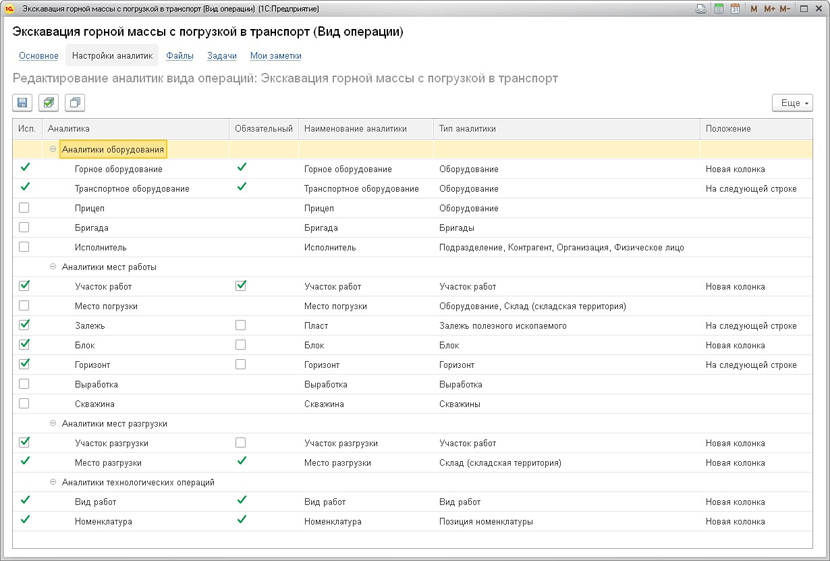This screenshot has height=561, width=830.
Task: Switch to the Основное tab
Action: [x=38, y=56]
